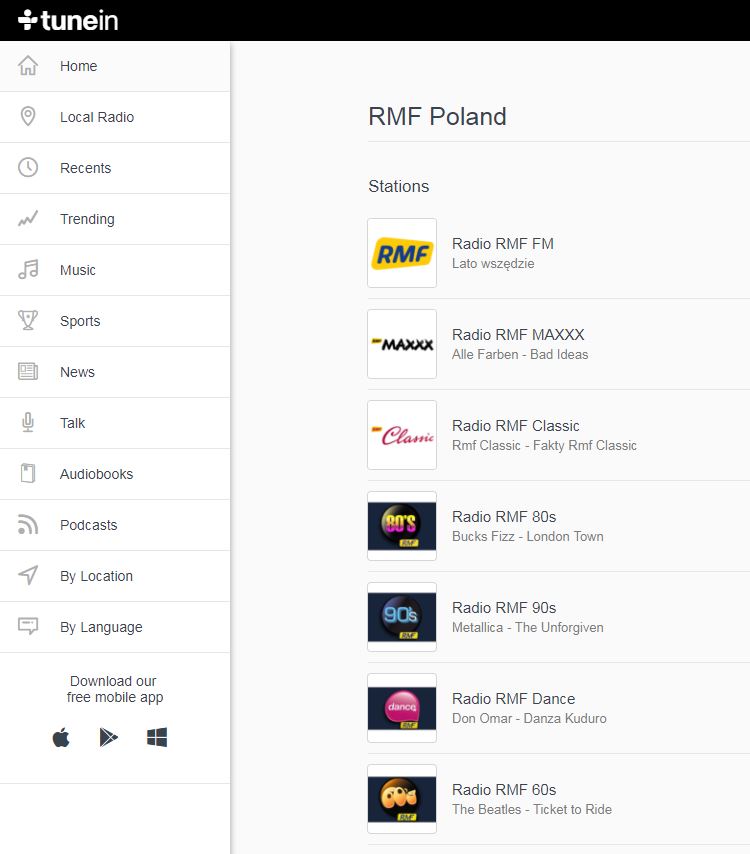The height and width of the screenshot is (854, 750).
Task: Open Radio RMF 60s station title
Action: (504, 789)
